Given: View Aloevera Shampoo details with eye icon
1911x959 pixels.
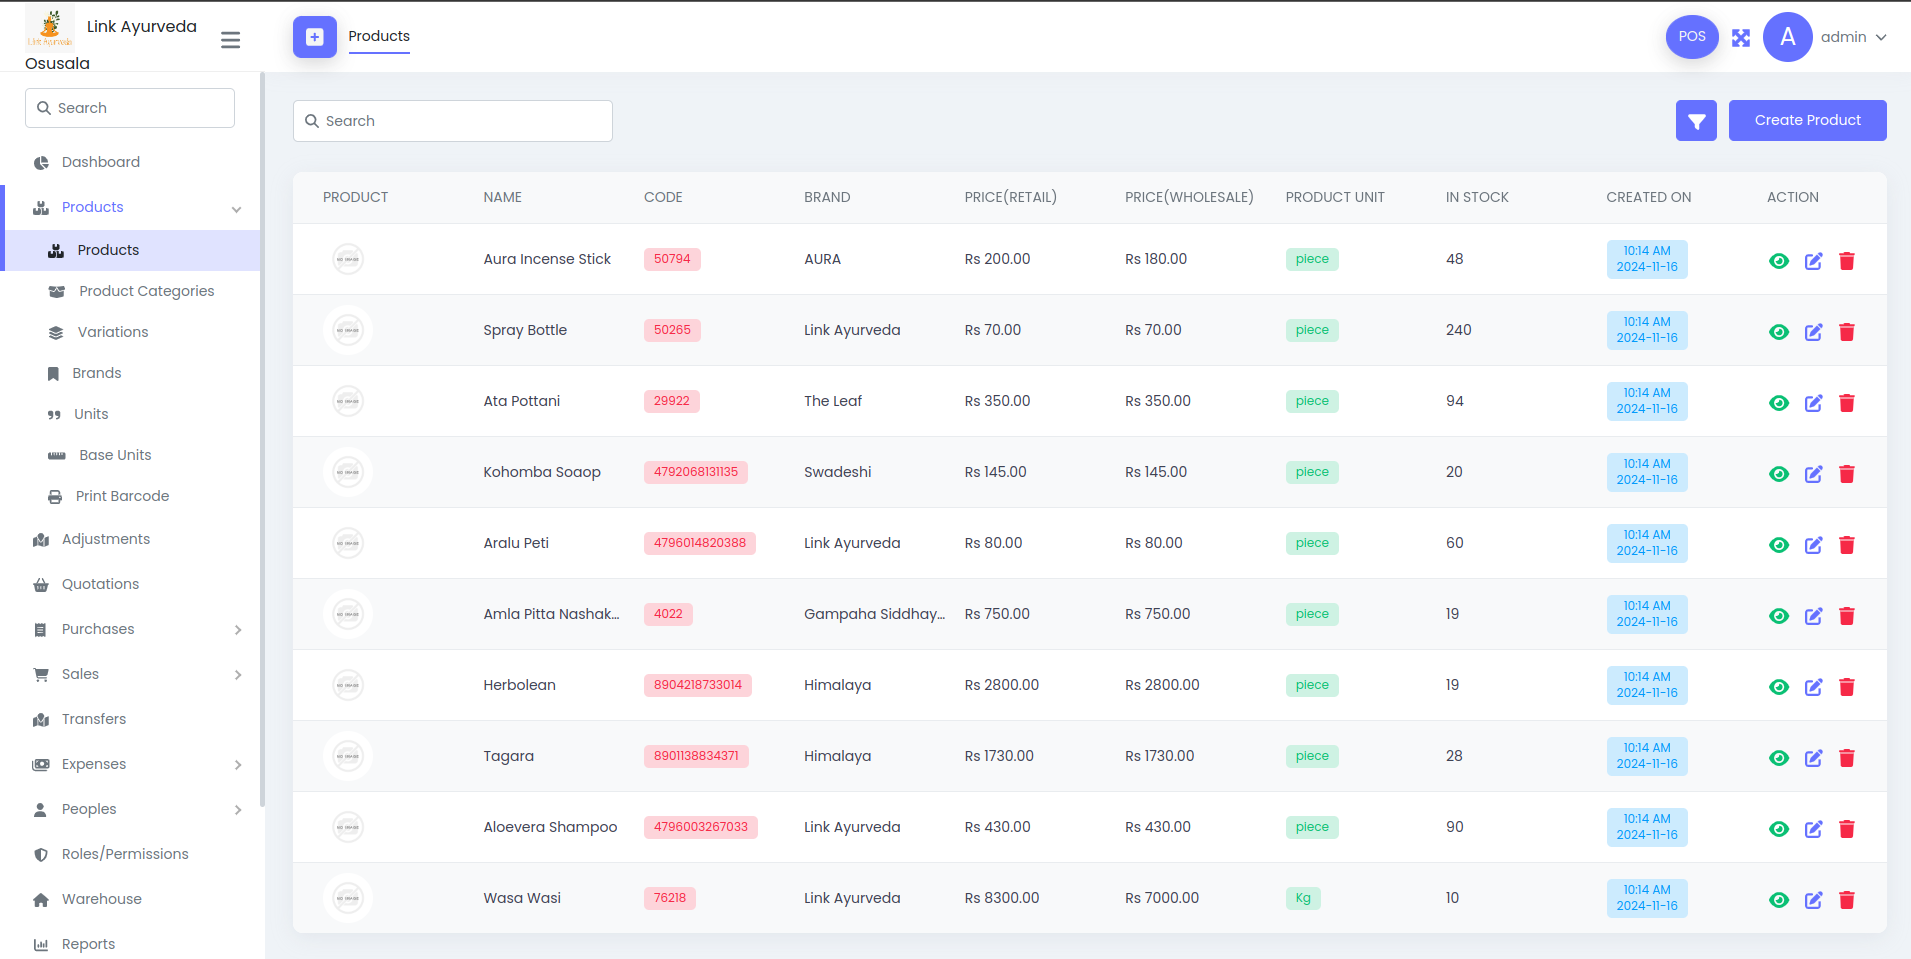Looking at the screenshot, I should 1778,829.
